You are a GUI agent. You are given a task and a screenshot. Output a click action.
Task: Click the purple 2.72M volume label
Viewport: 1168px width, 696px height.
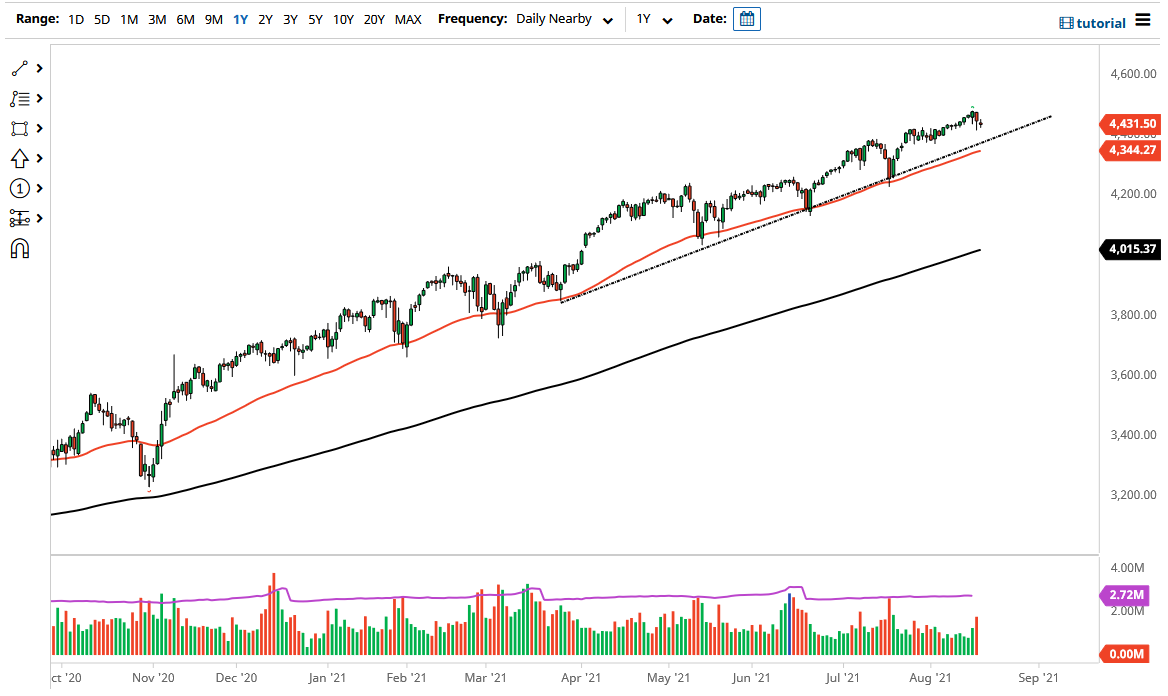(1128, 595)
